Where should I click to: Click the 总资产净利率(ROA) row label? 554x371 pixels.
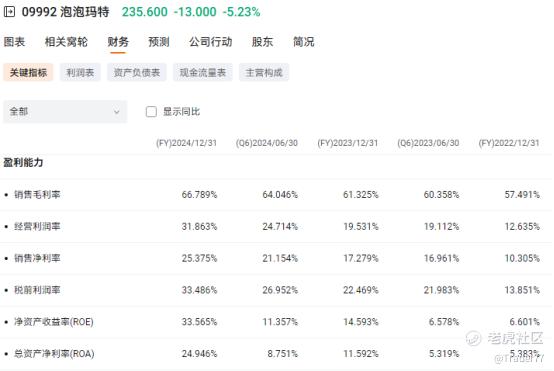point(54,354)
